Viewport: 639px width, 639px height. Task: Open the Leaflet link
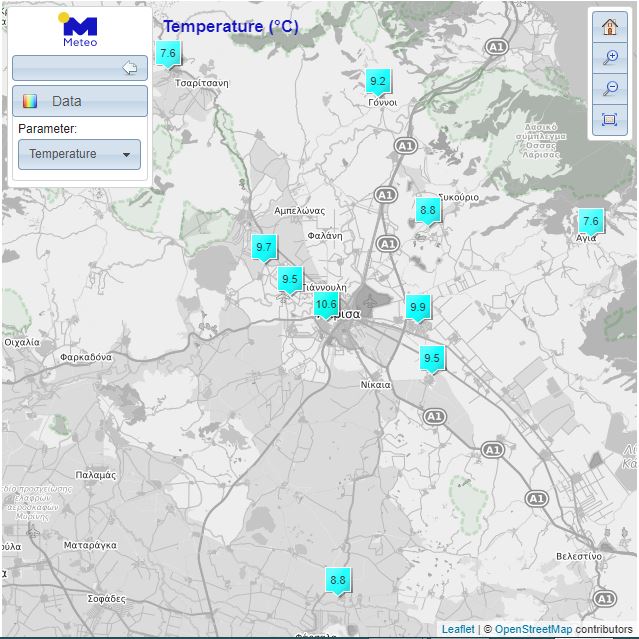[x=458, y=629]
